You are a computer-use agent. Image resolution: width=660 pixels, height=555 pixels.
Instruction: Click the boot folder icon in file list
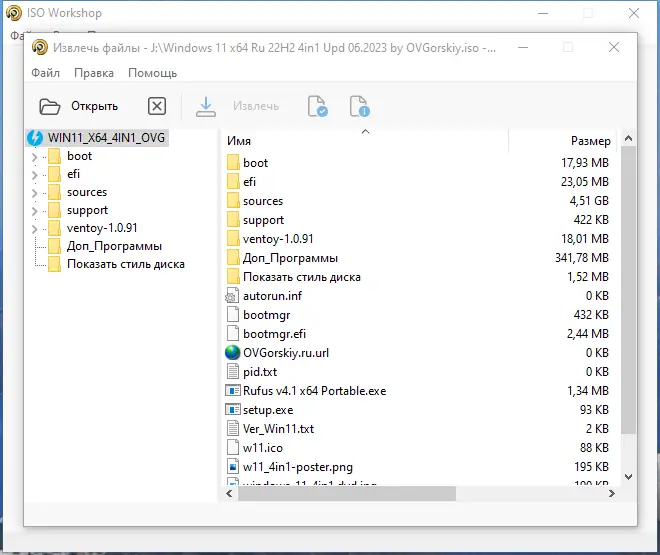click(x=233, y=163)
